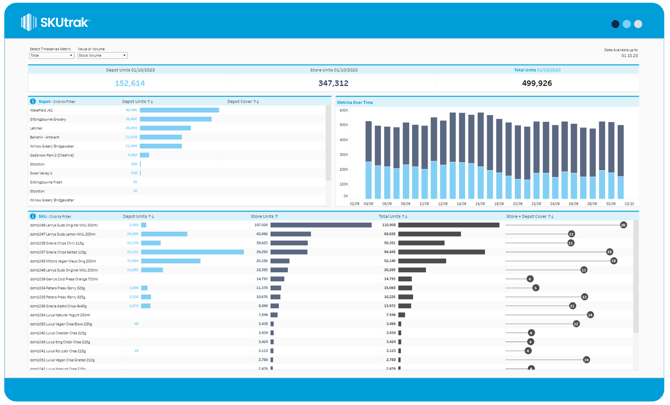The width and height of the screenshot is (670, 405).
Task: Click the SKU panel info icon
Action: (33, 216)
